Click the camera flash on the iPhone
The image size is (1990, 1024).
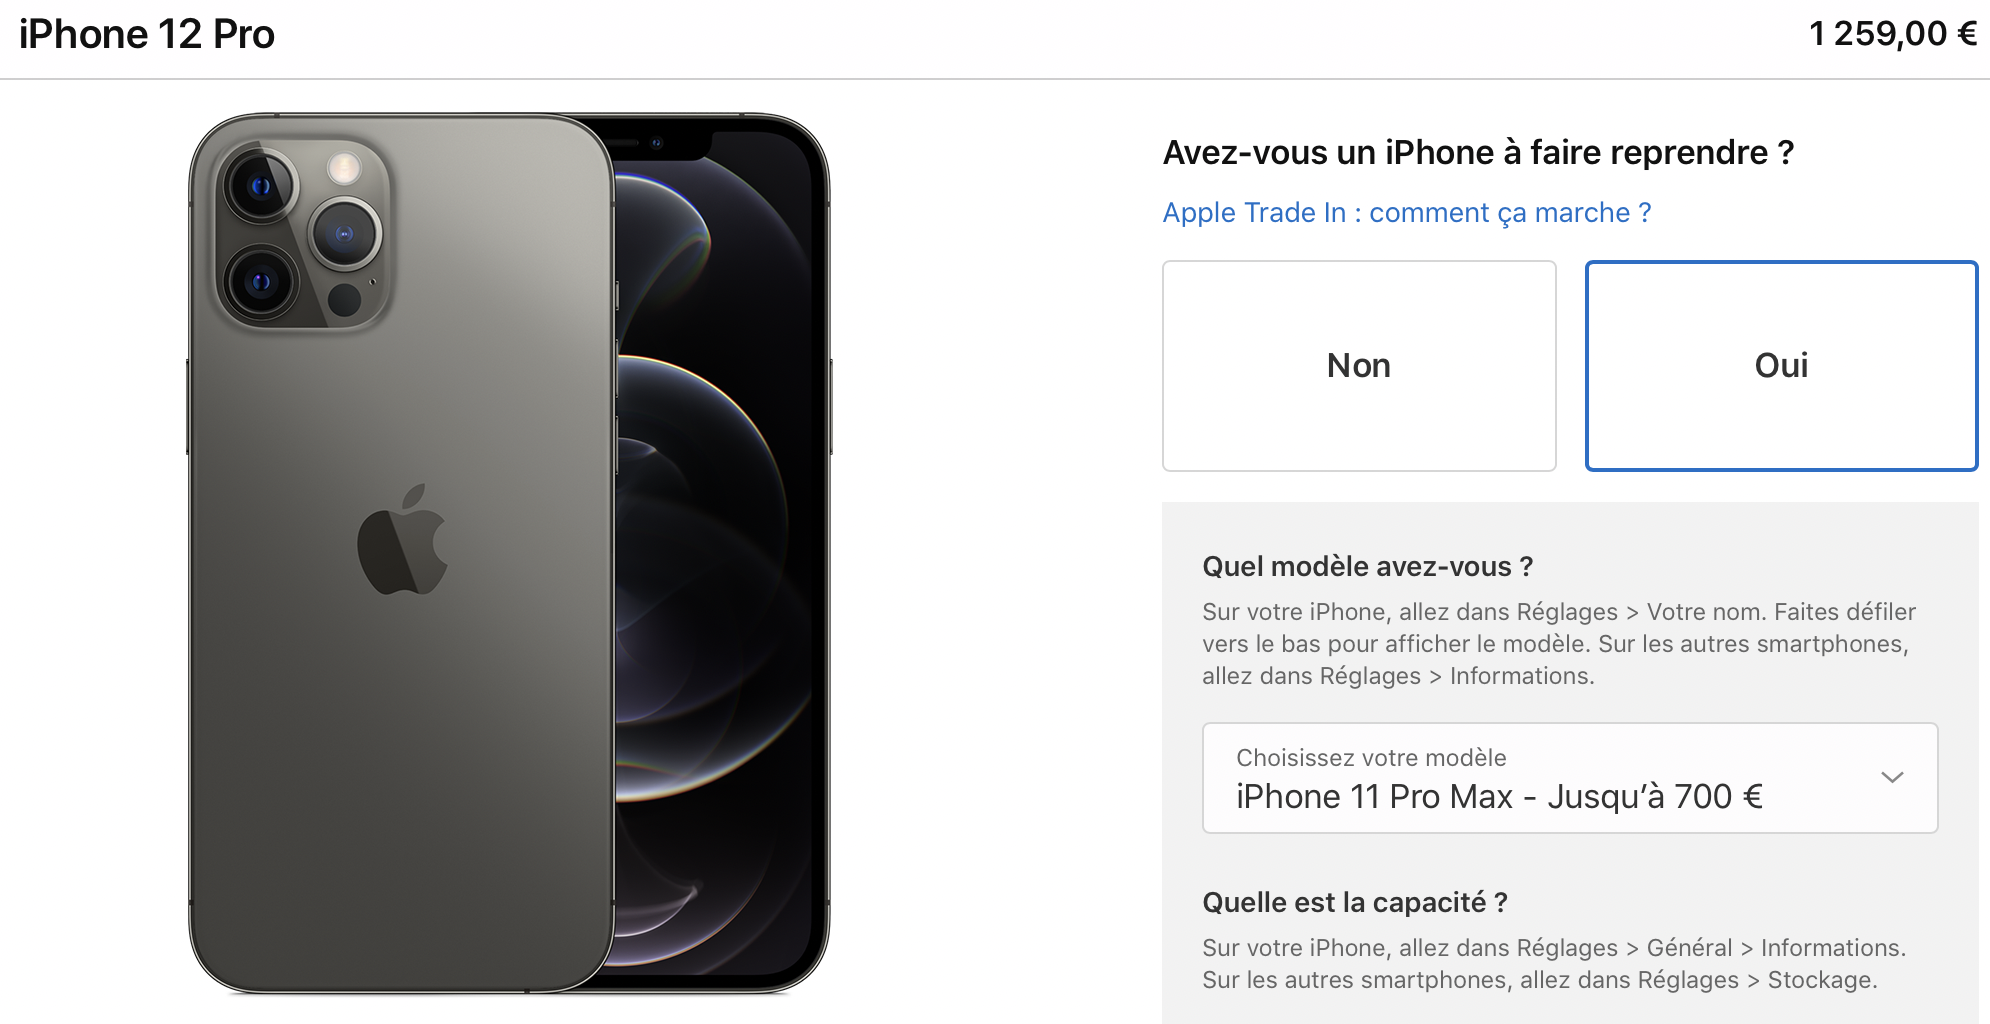[x=344, y=168]
